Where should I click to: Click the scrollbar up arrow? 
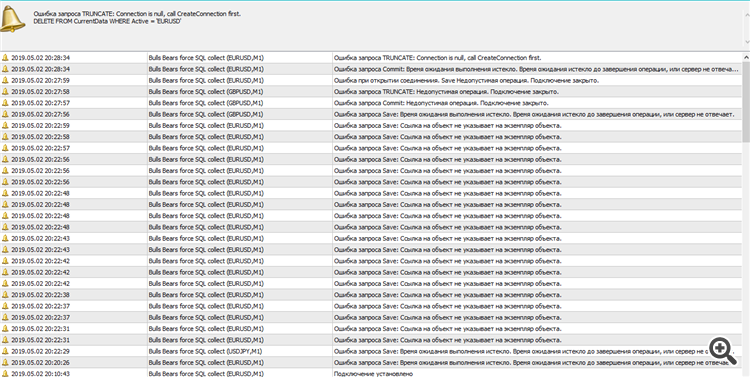[746, 56]
